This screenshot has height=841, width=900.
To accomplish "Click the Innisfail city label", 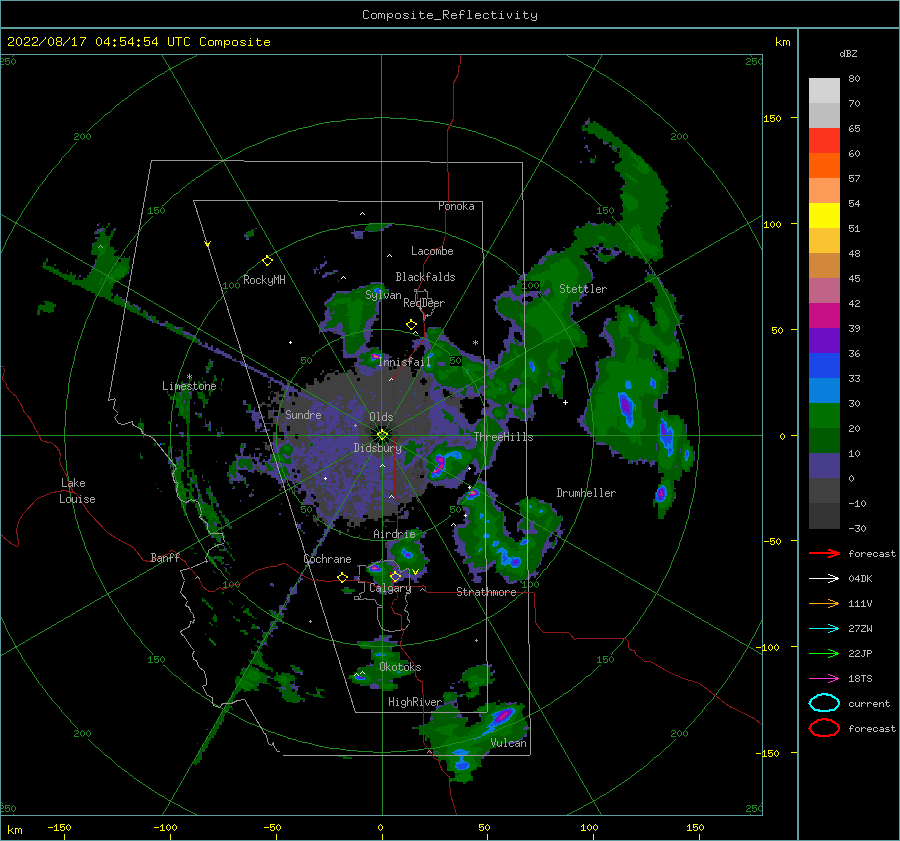I will click(405, 362).
